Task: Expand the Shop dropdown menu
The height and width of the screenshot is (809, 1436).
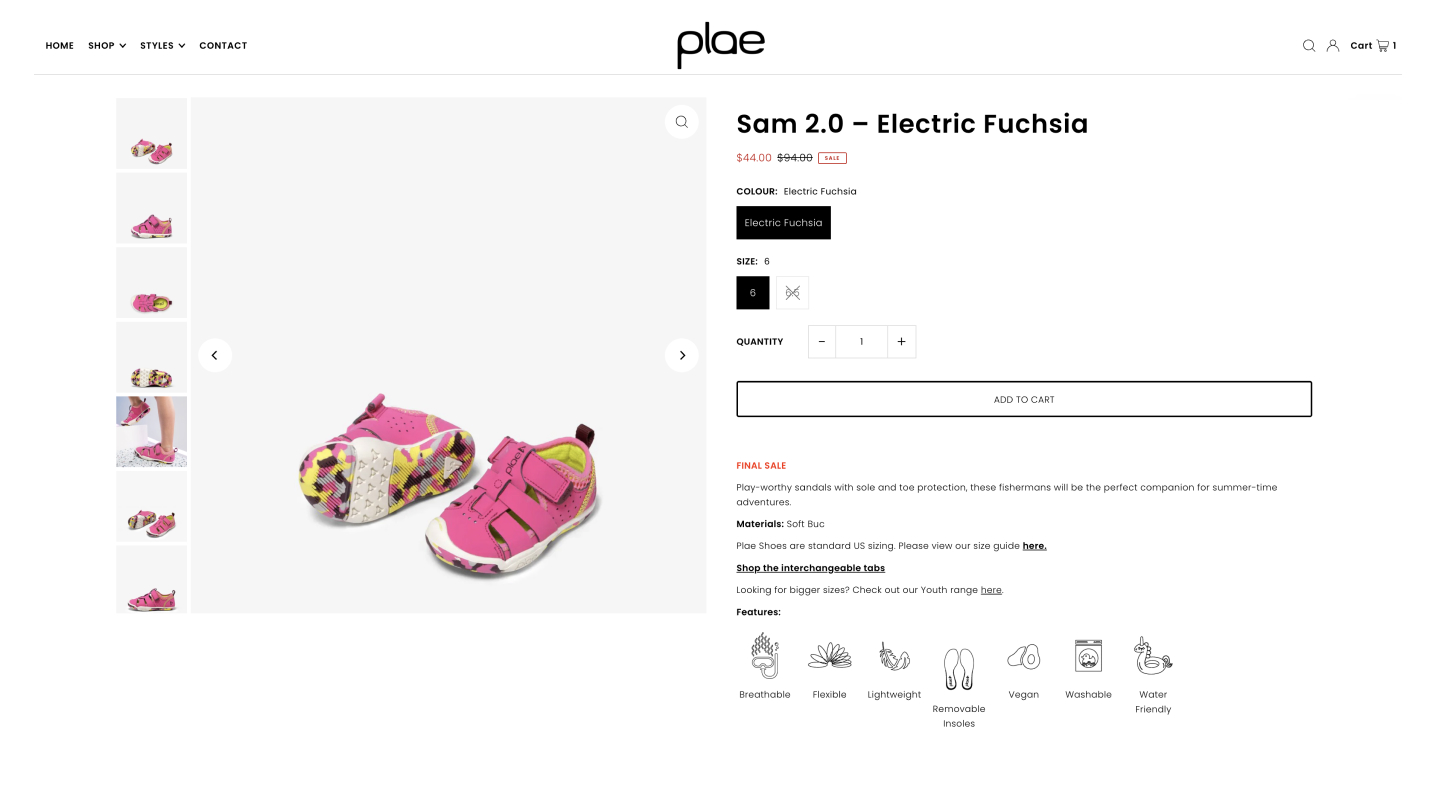Action: pos(106,46)
